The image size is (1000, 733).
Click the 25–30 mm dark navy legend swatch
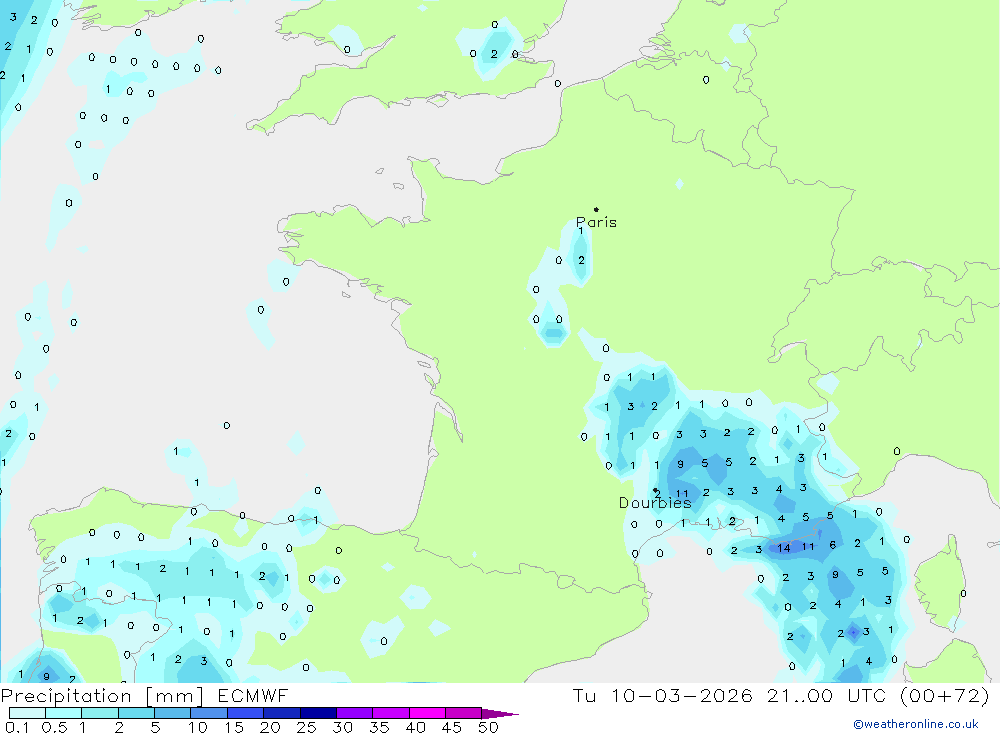[x=318, y=713]
